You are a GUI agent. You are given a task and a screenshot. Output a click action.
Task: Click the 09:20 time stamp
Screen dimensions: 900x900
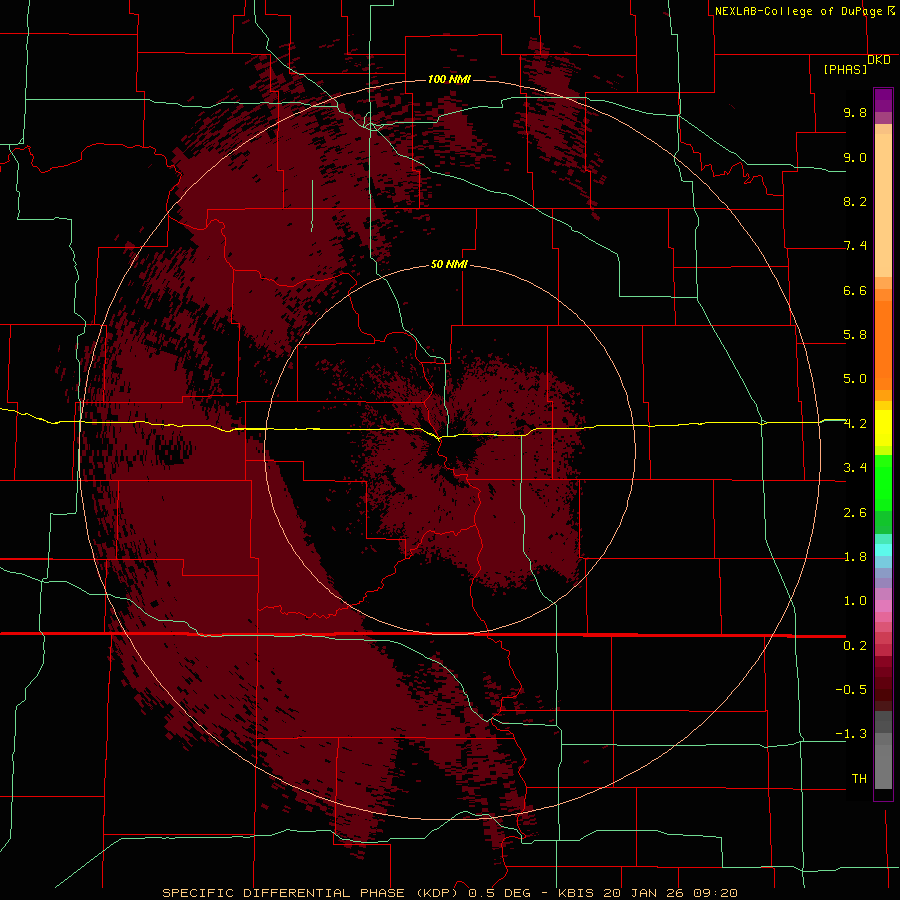715,893
